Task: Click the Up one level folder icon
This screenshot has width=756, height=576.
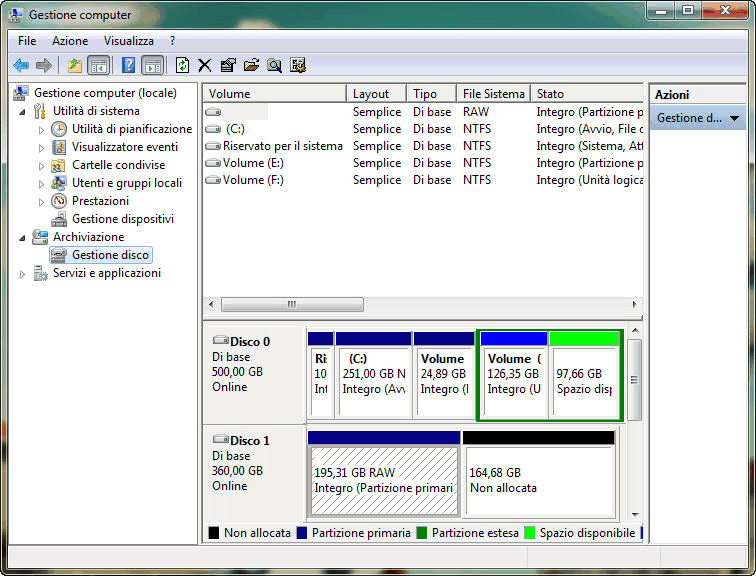Action: click(74, 65)
